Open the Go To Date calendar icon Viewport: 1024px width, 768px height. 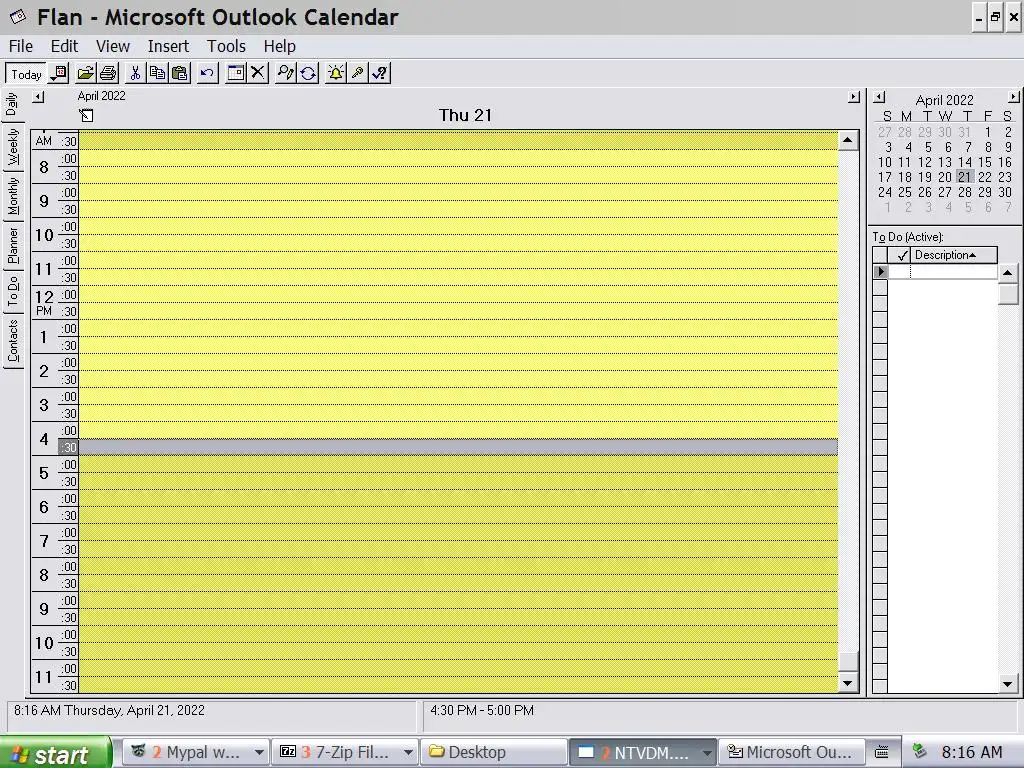59,74
